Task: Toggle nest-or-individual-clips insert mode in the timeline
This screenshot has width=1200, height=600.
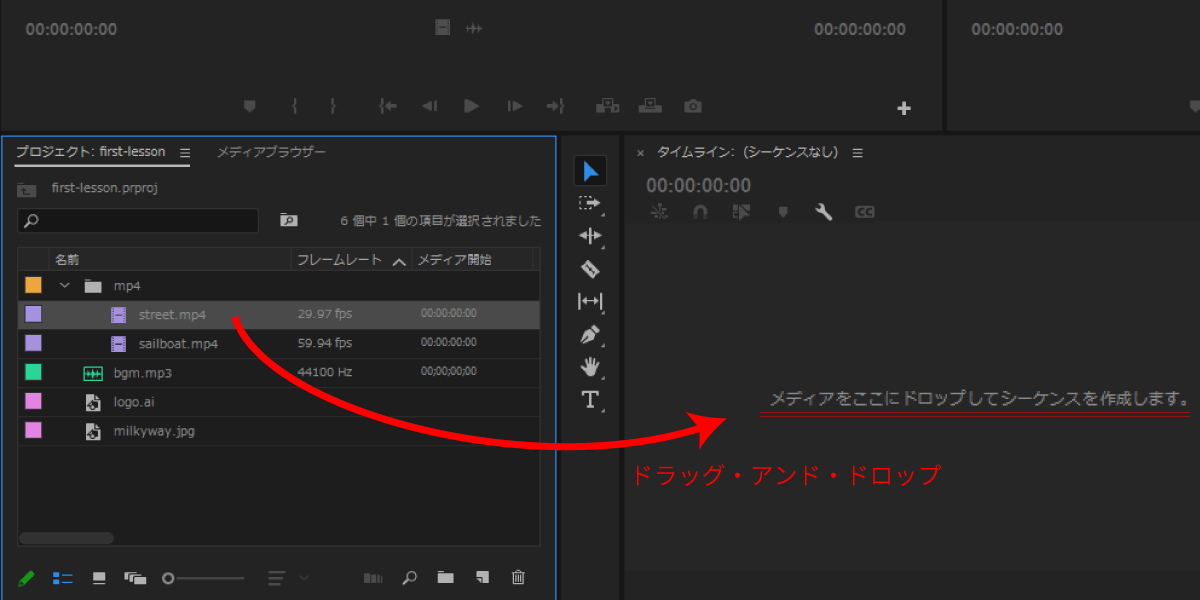Action: click(x=658, y=212)
